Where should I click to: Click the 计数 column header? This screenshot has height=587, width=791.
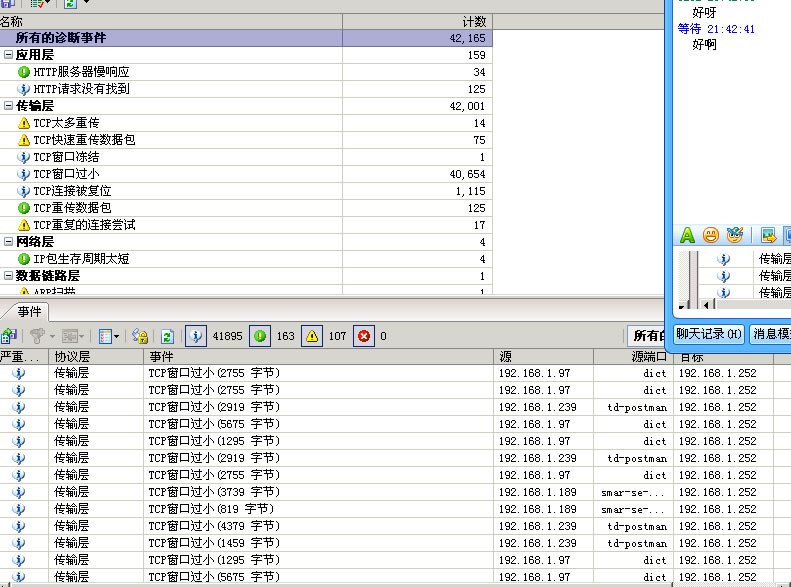point(417,21)
